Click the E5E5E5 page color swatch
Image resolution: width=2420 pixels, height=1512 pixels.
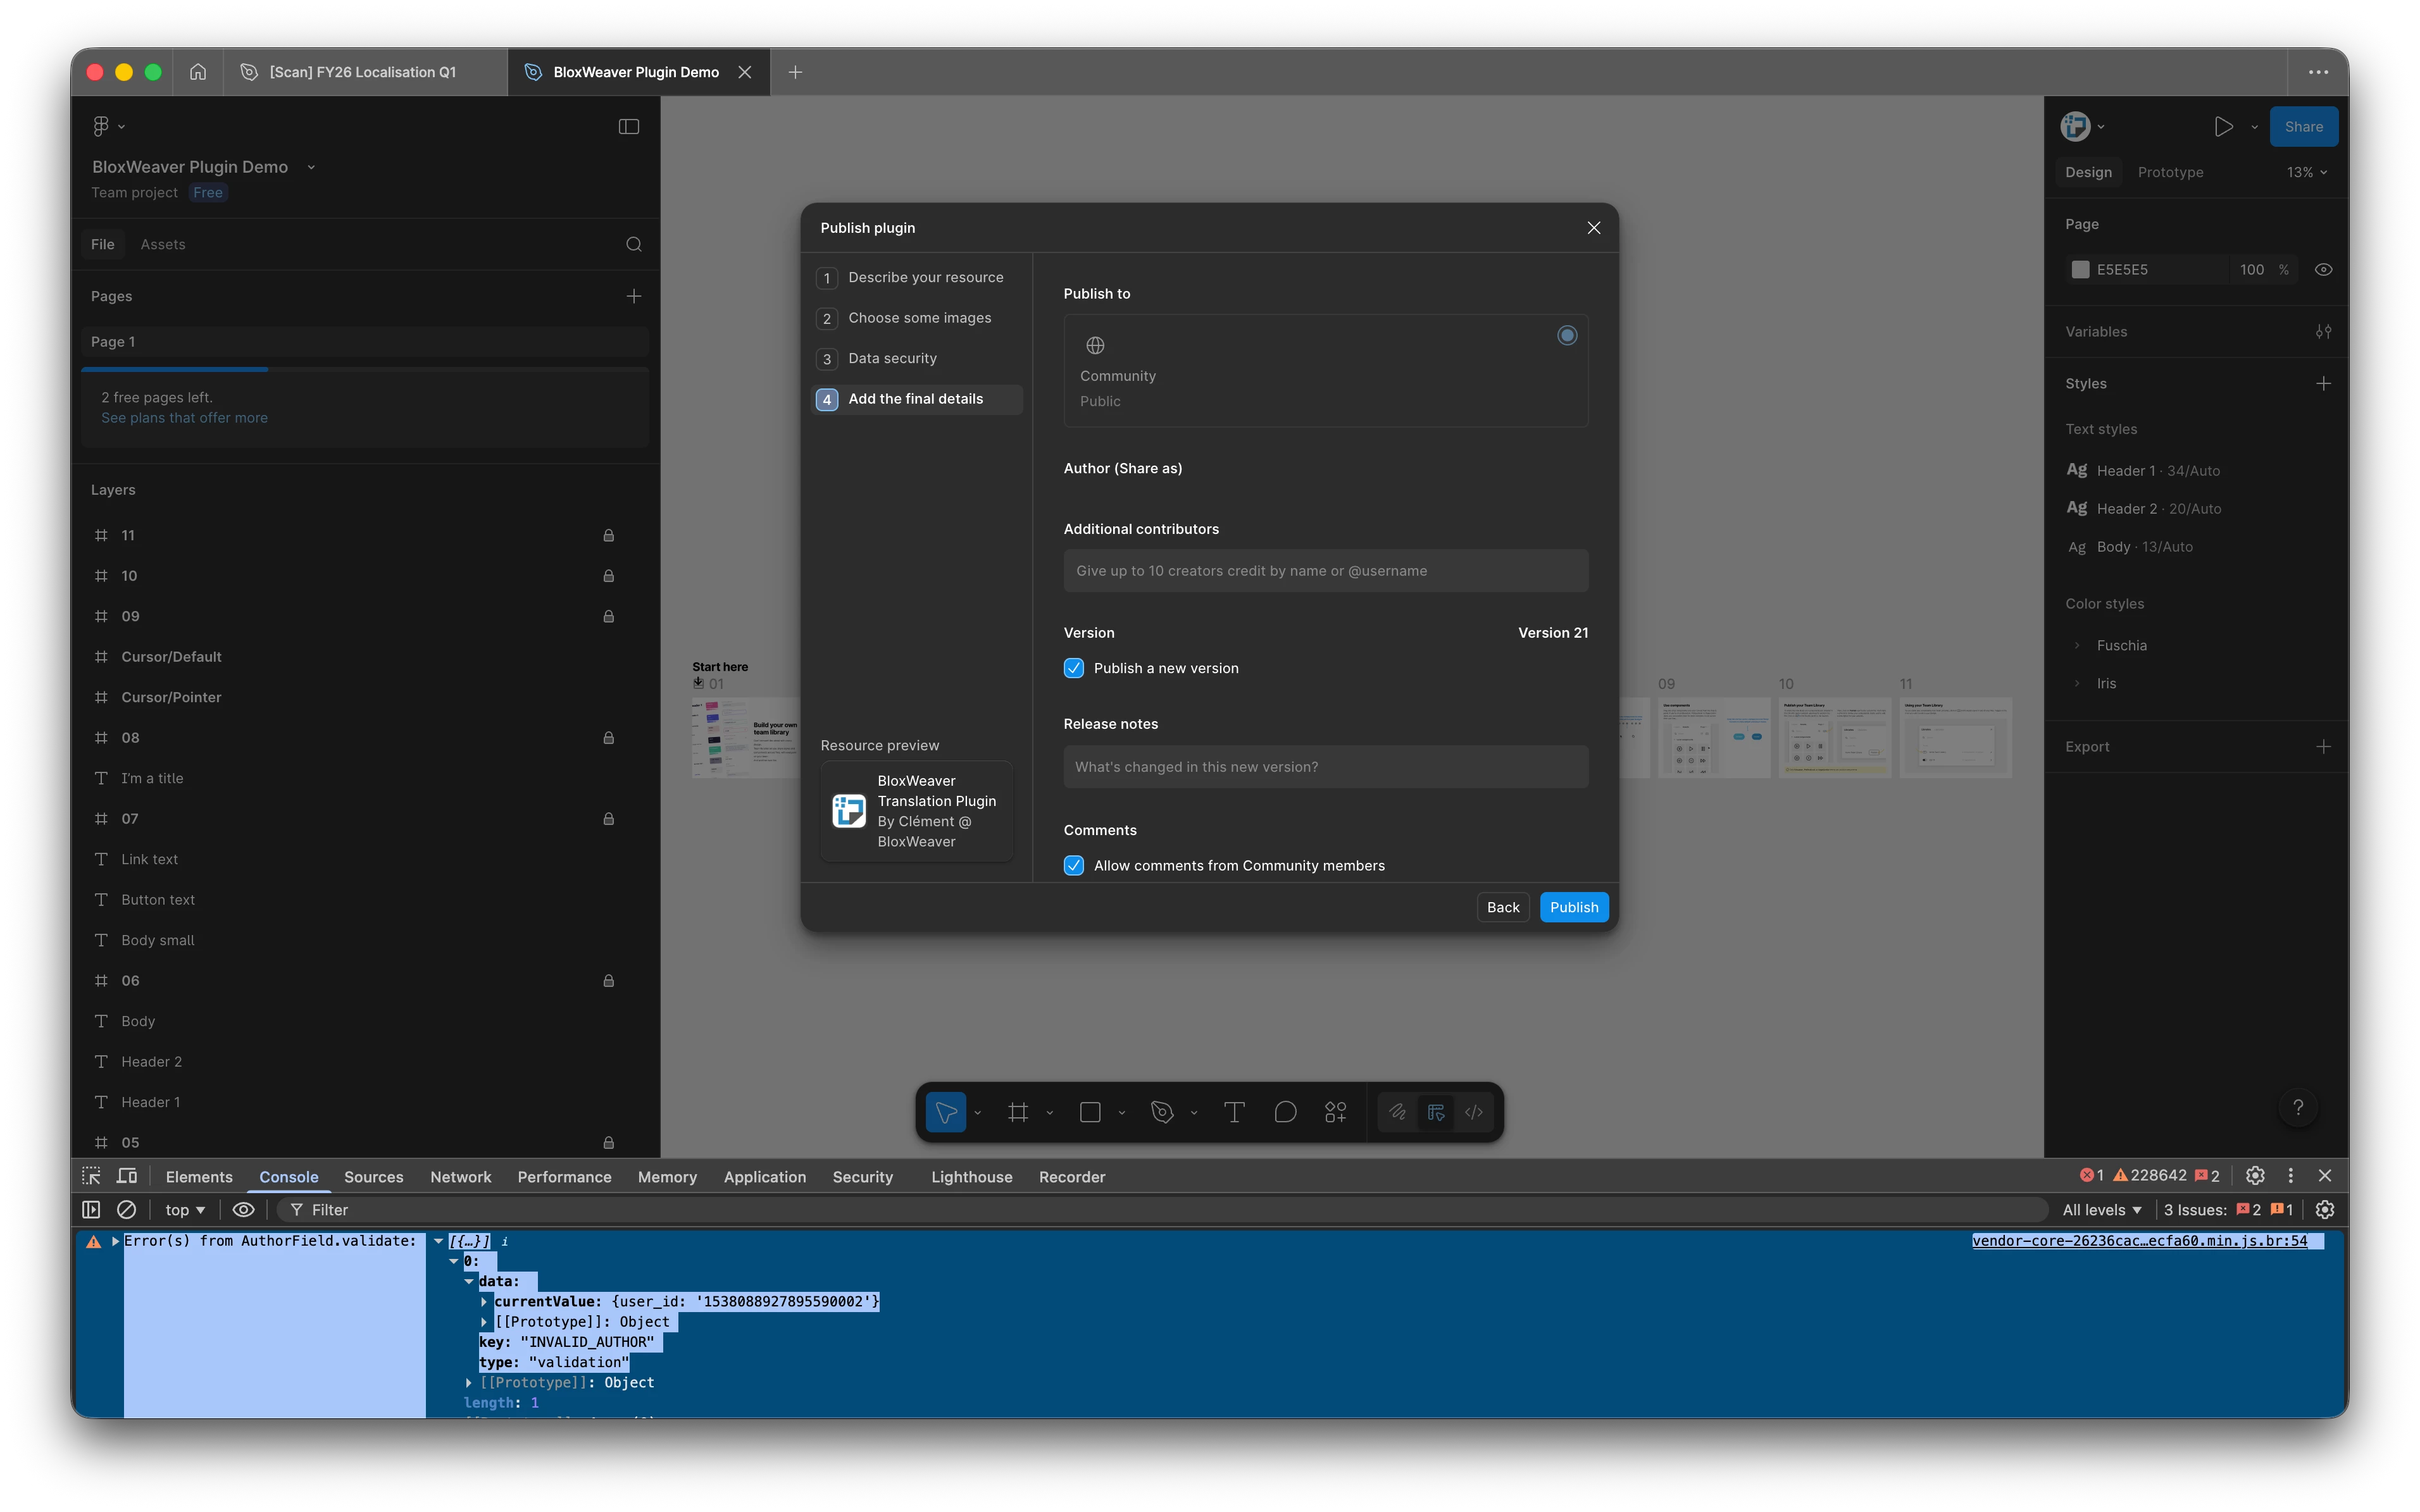pos(2080,270)
